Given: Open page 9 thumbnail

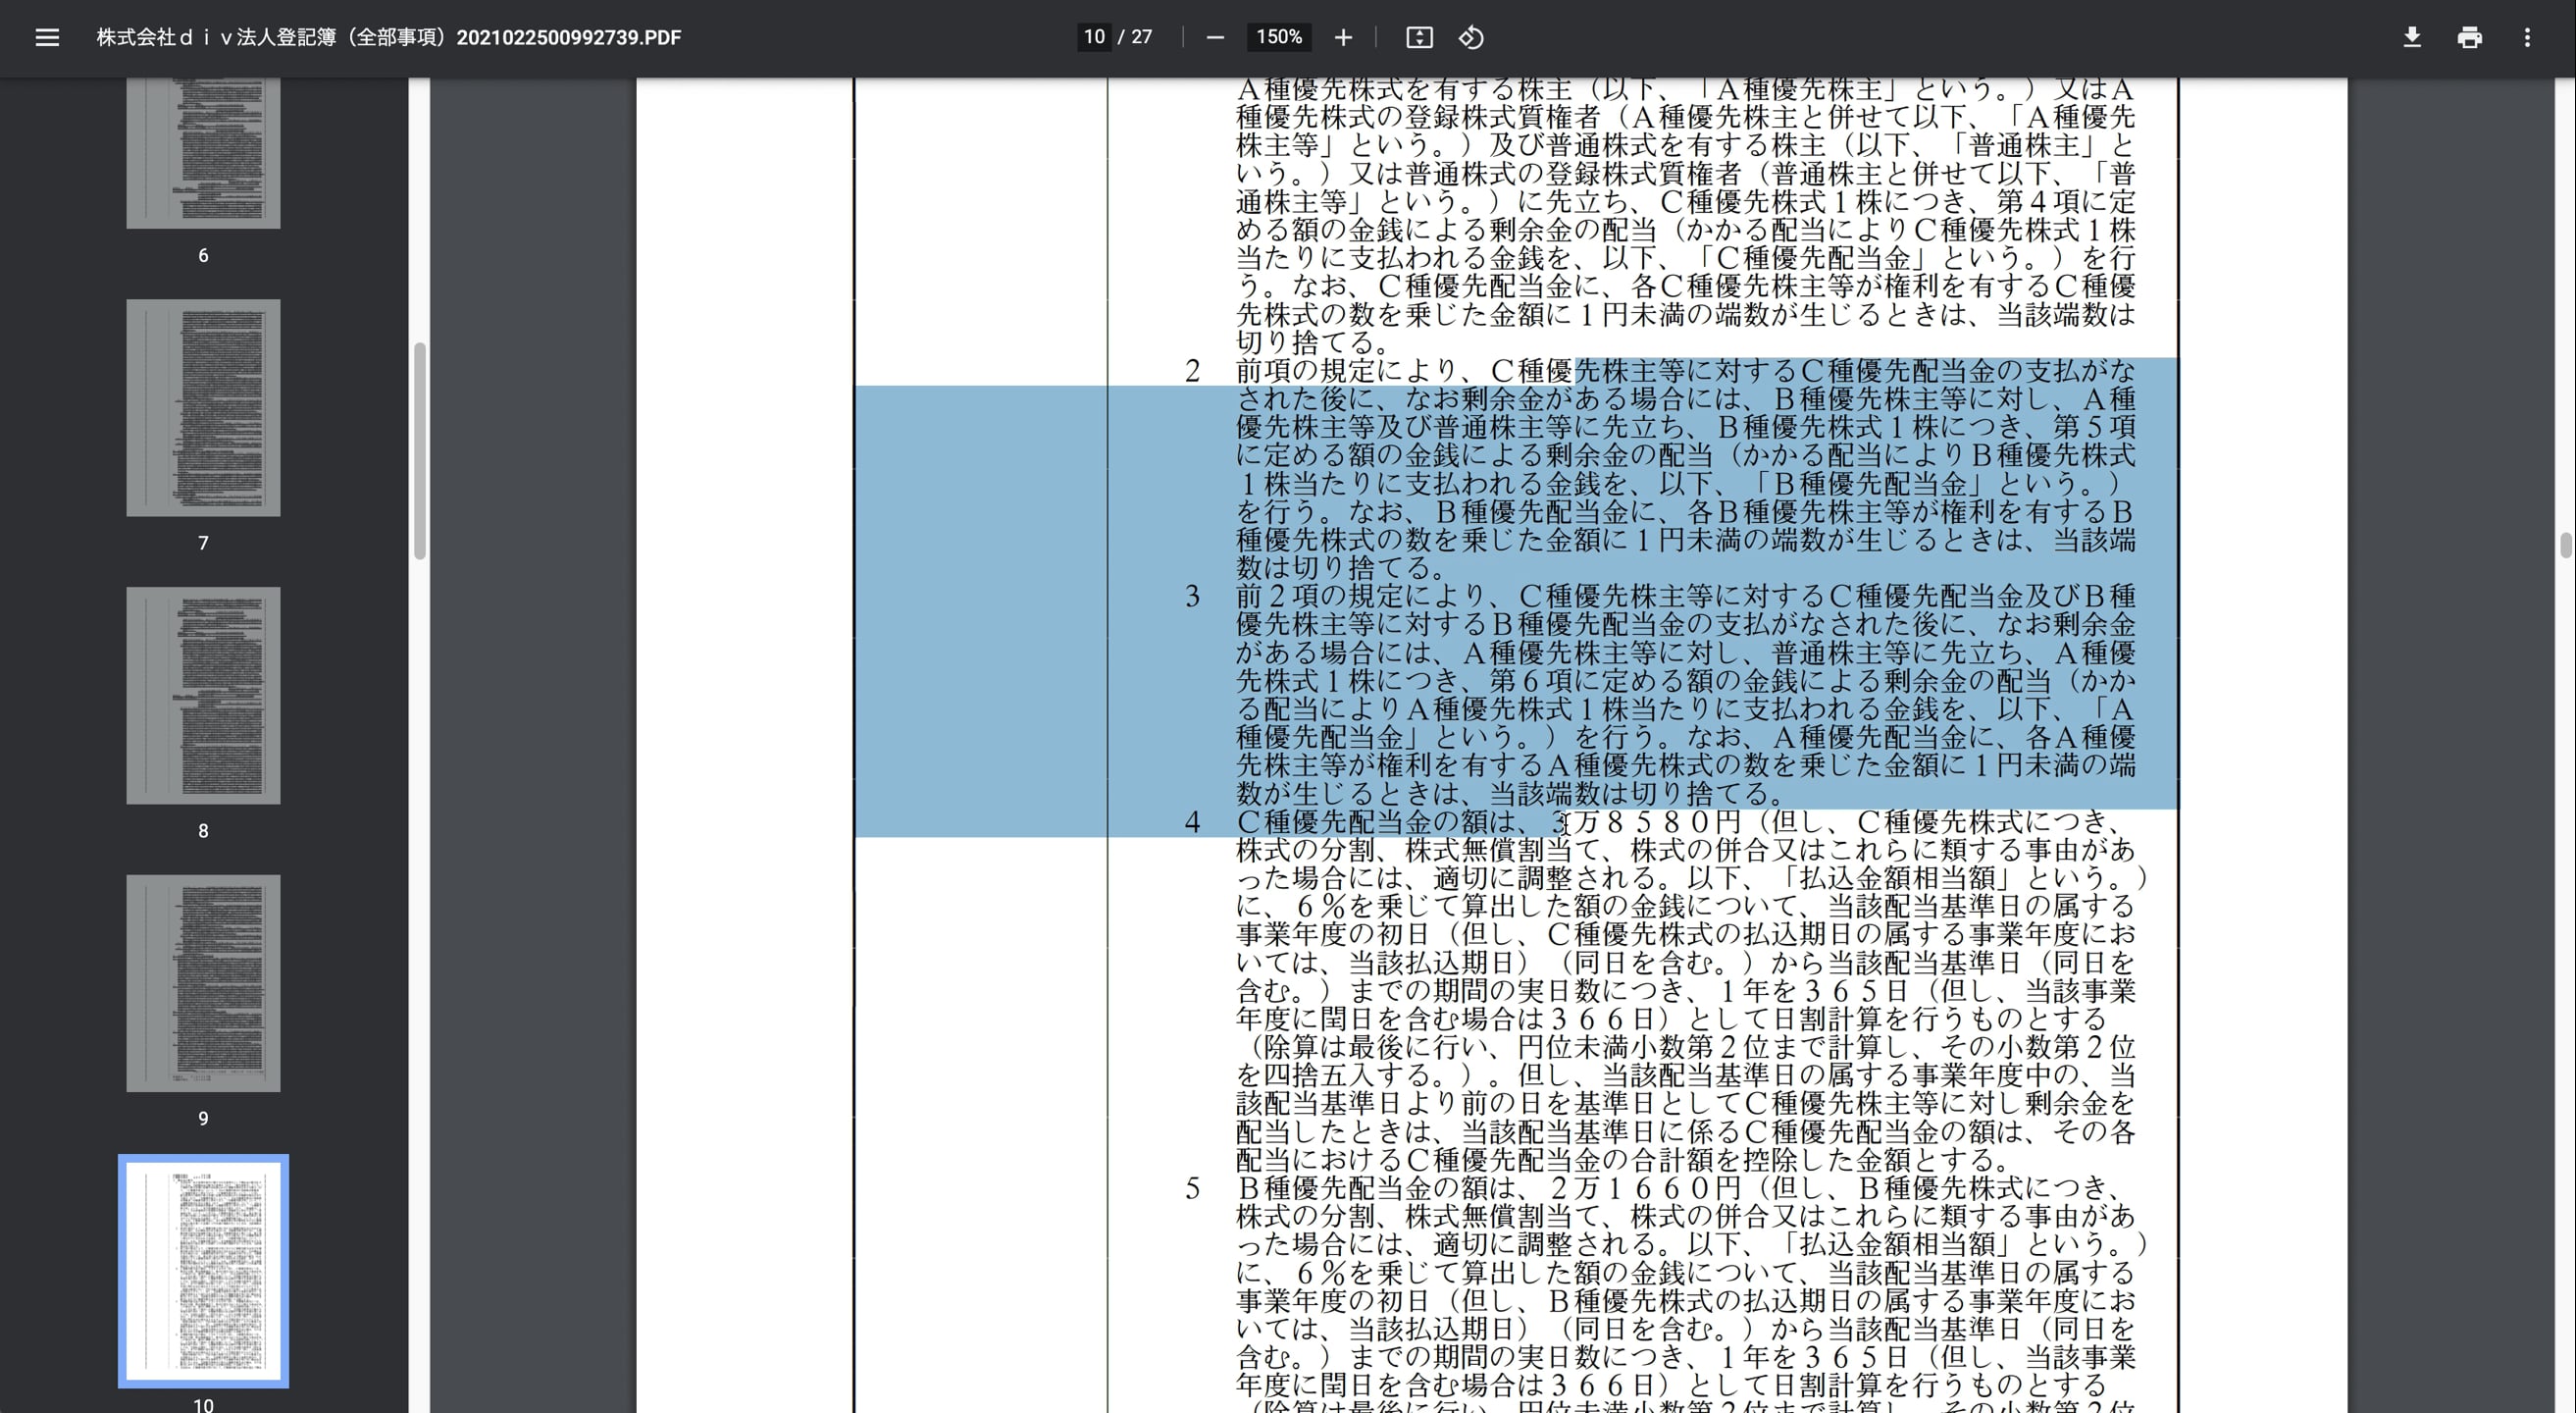Looking at the screenshot, I should coord(203,983).
